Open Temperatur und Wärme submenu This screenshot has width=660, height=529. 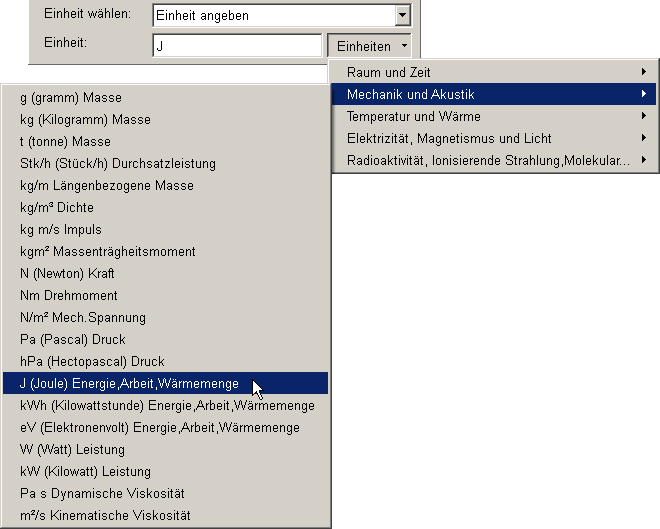(x=494, y=116)
